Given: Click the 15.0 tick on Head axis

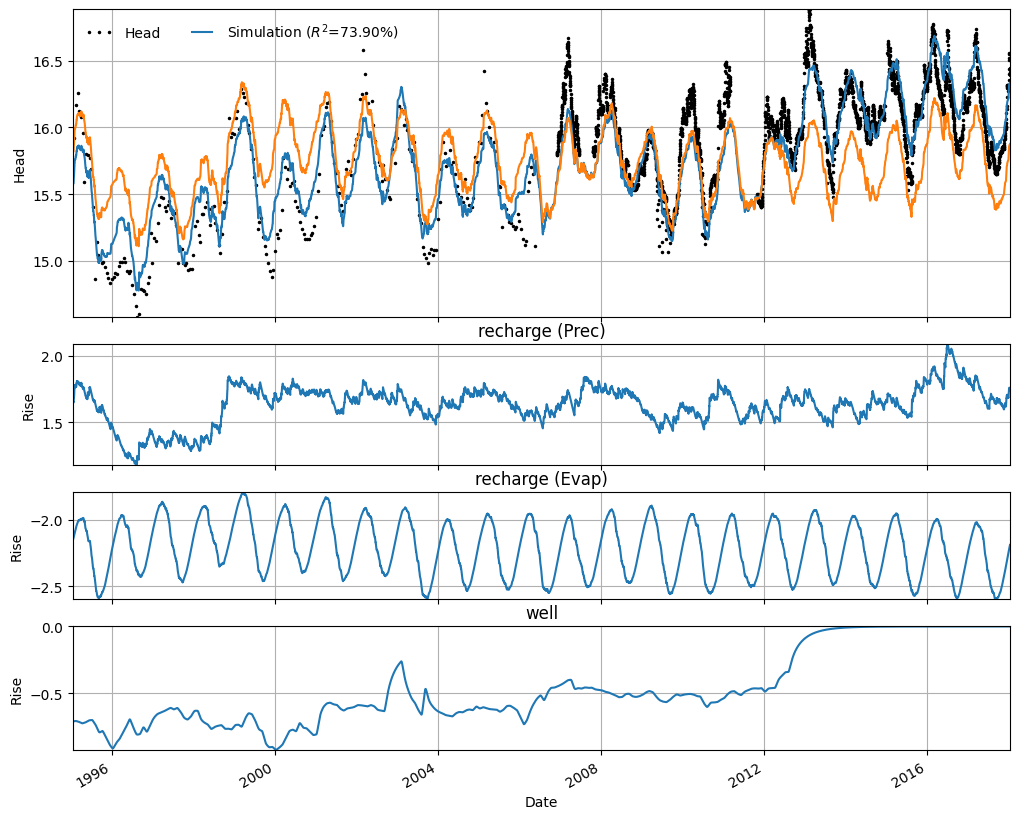Looking at the screenshot, I should pos(48,262).
